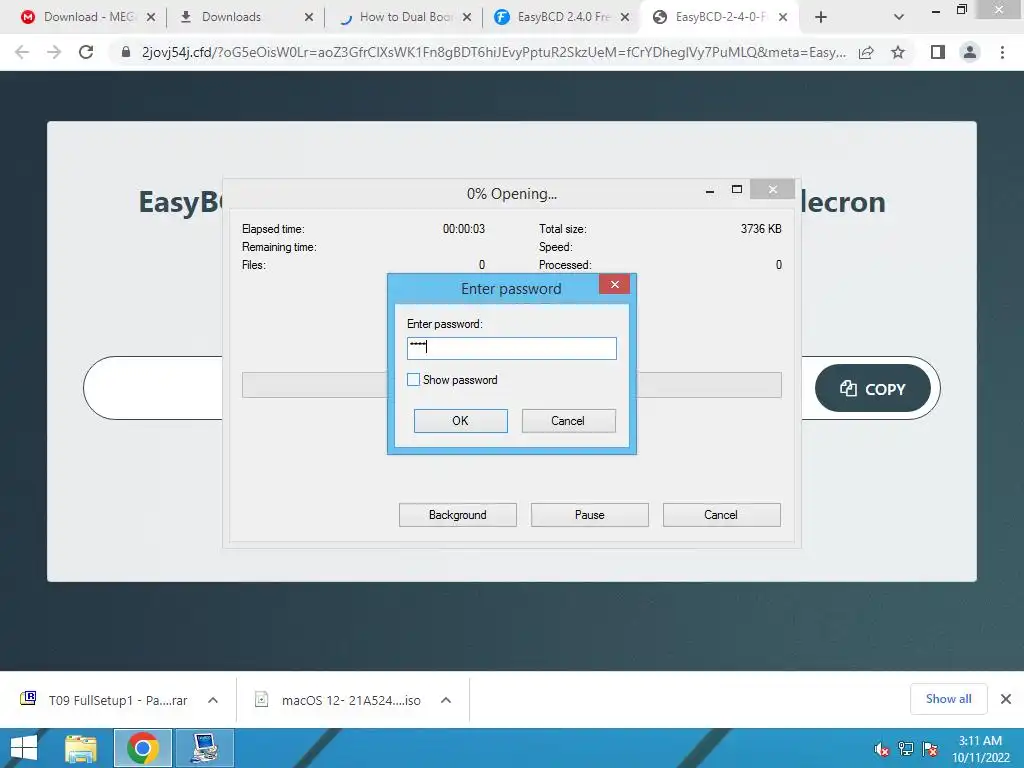Viewport: 1024px width, 768px height.
Task: Go forward in browser history
Action: click(54, 52)
